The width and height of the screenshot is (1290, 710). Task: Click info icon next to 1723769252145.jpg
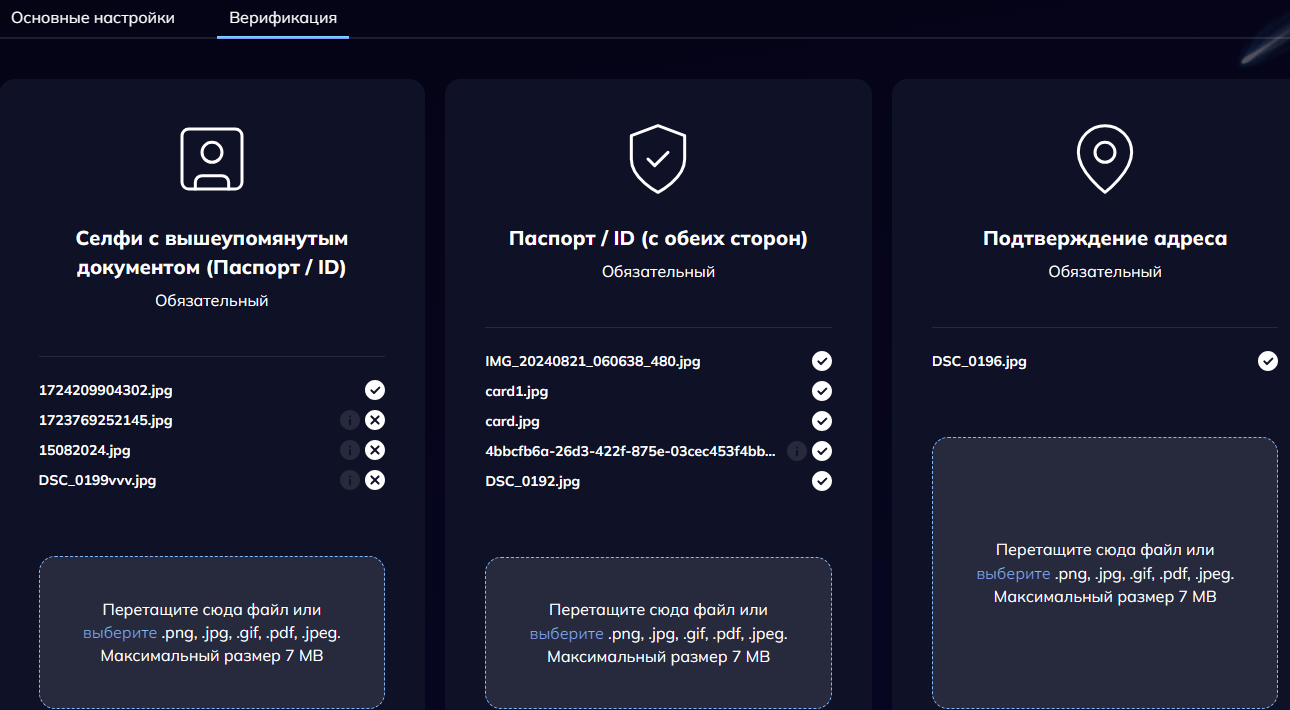pos(349,421)
